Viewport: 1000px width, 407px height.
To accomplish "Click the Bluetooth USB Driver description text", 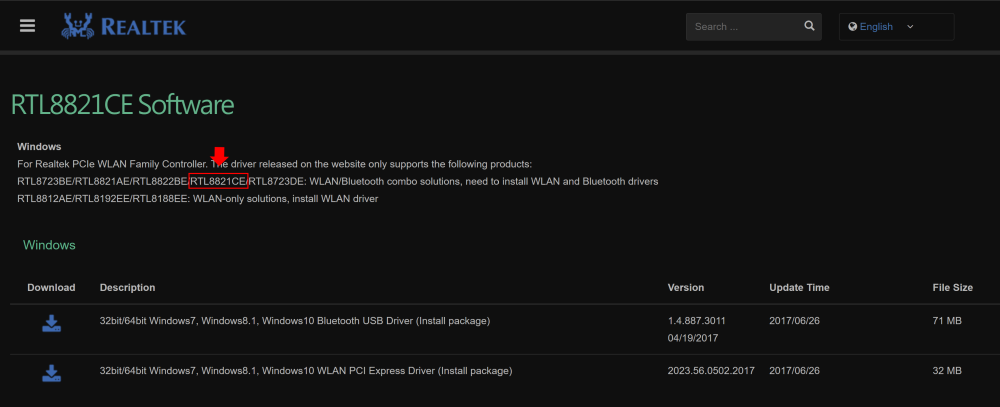I will [x=294, y=321].
